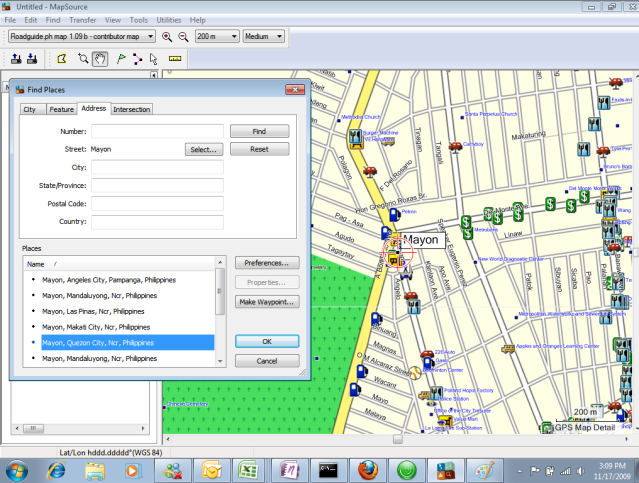
Task: Click left panel horizontal scrollbar thumb
Action: pos(33,428)
